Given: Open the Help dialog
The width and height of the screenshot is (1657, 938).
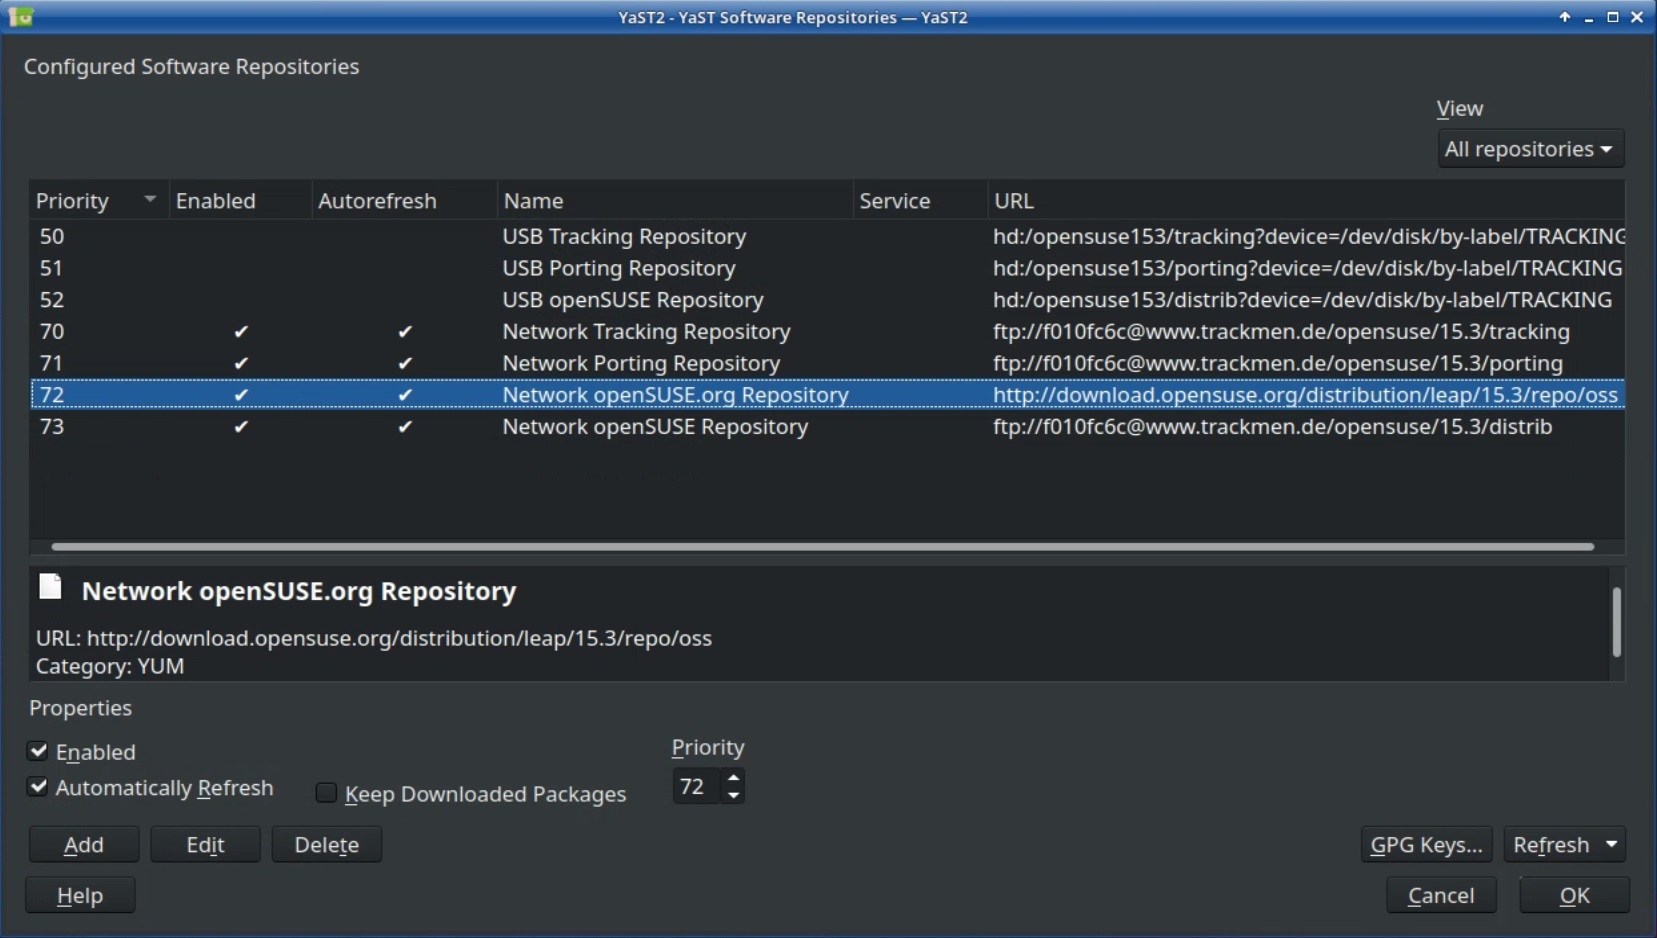Looking at the screenshot, I should click(79, 895).
